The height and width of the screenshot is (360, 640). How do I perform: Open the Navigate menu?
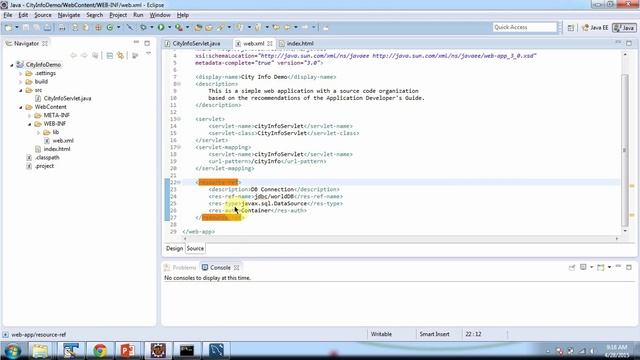point(69,15)
